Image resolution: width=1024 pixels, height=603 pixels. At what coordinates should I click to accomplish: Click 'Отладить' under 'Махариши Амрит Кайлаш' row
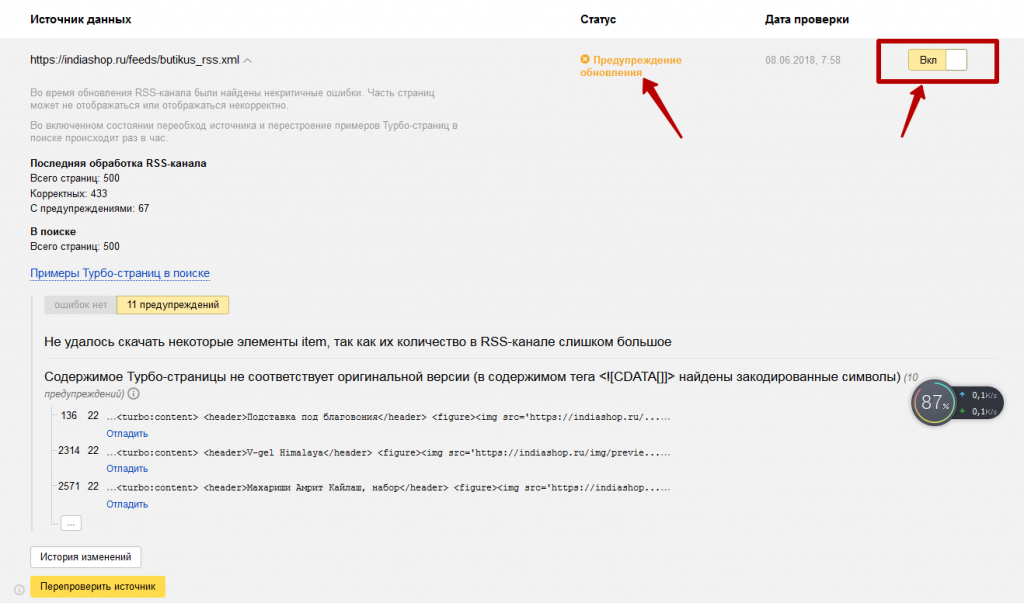tap(127, 504)
